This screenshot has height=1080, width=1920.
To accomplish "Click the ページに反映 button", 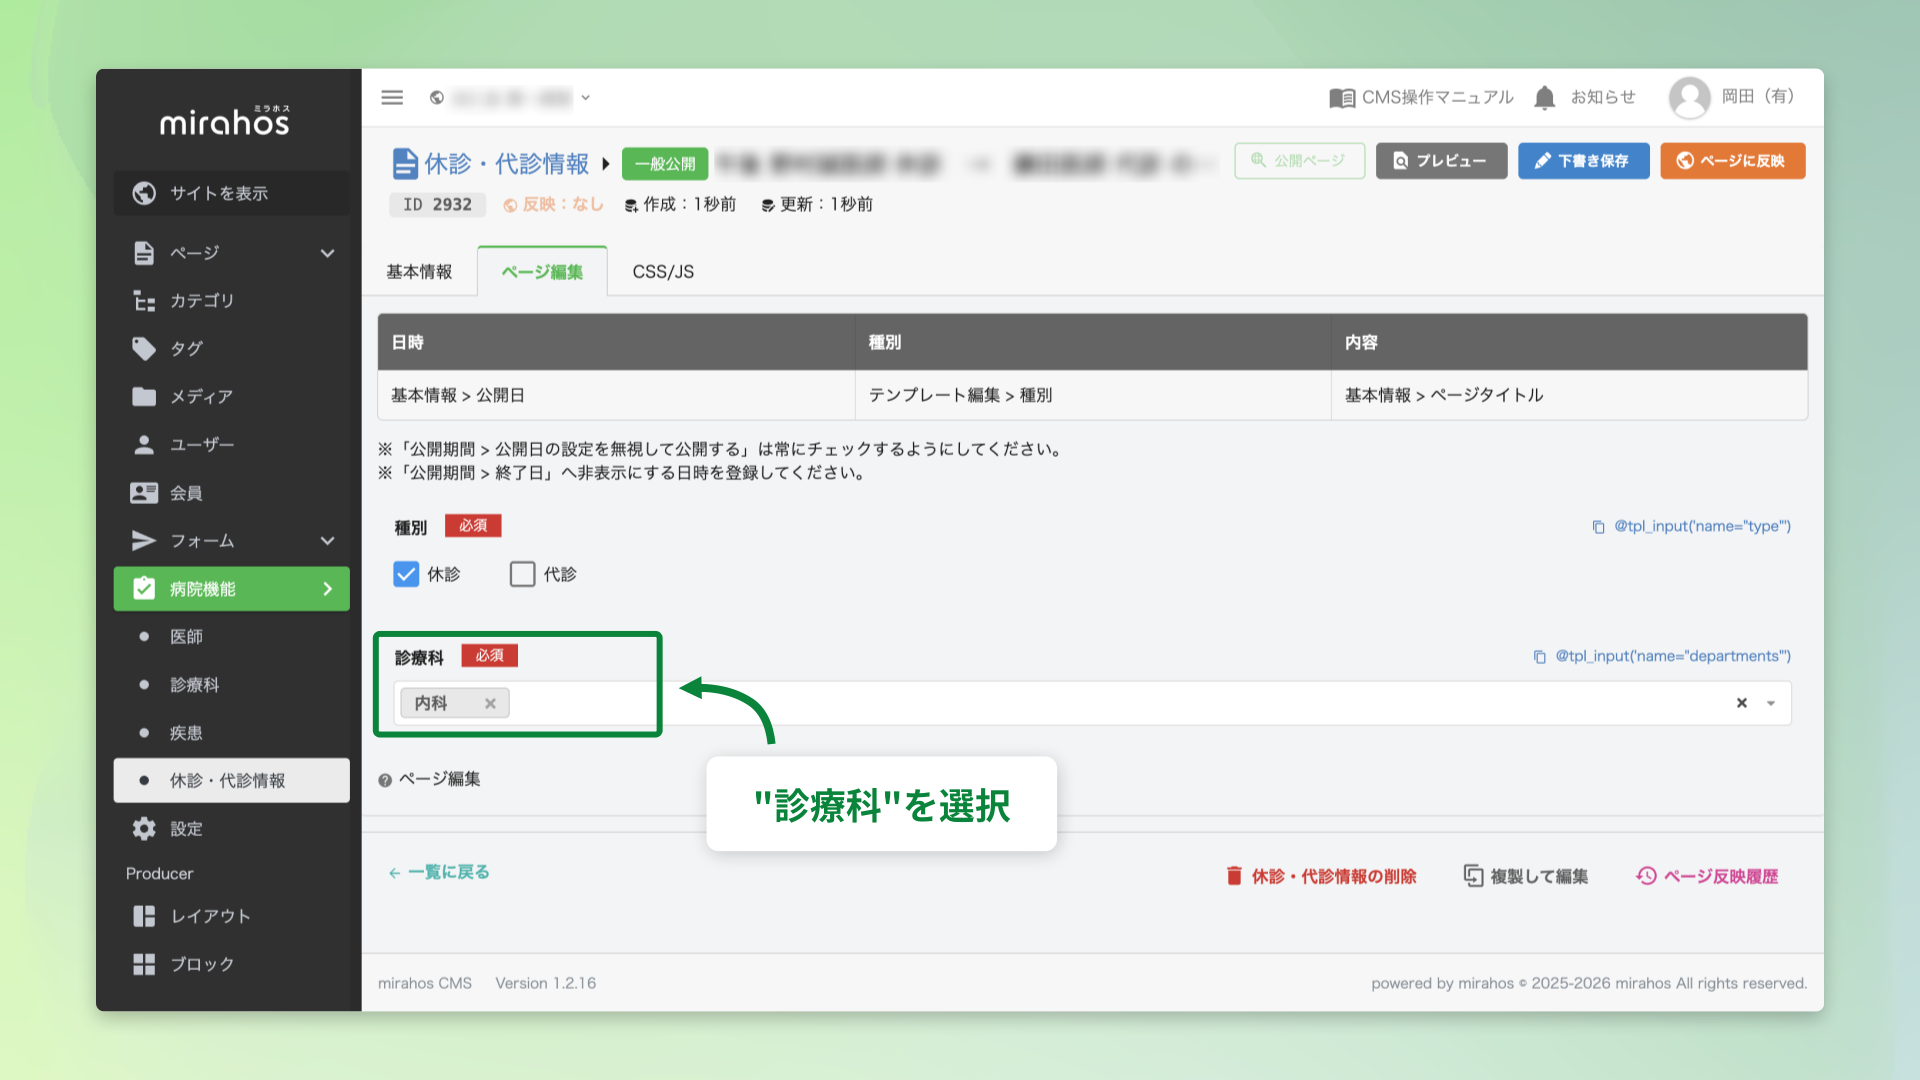I will click(1732, 161).
